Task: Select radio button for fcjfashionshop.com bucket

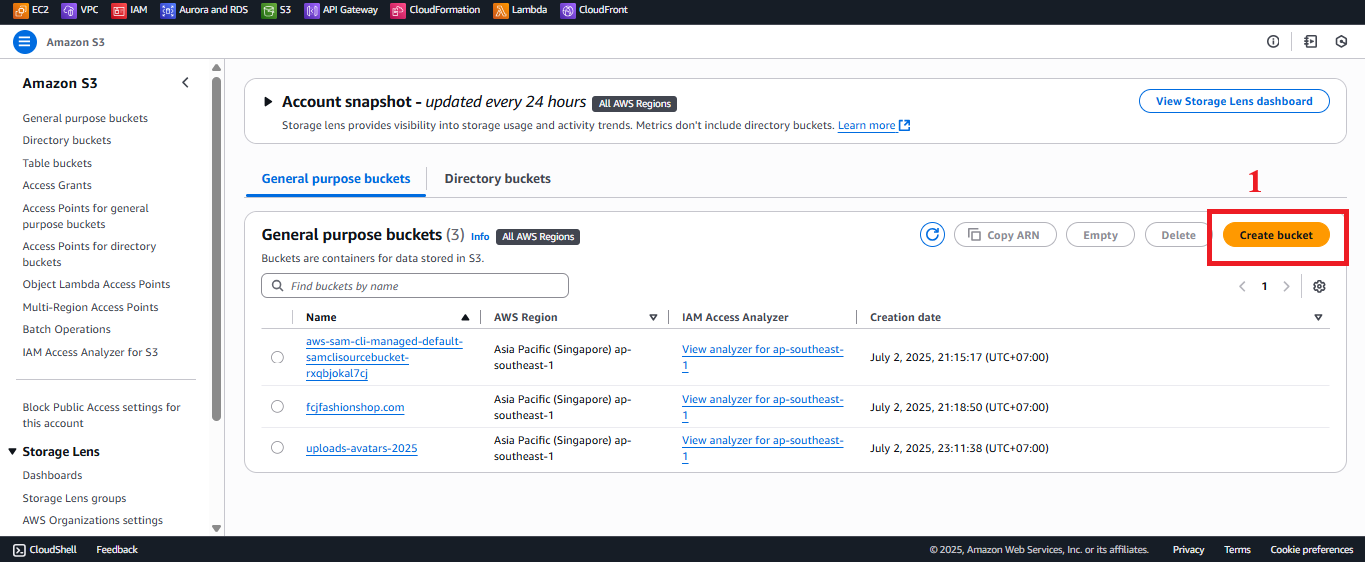Action: pos(277,407)
